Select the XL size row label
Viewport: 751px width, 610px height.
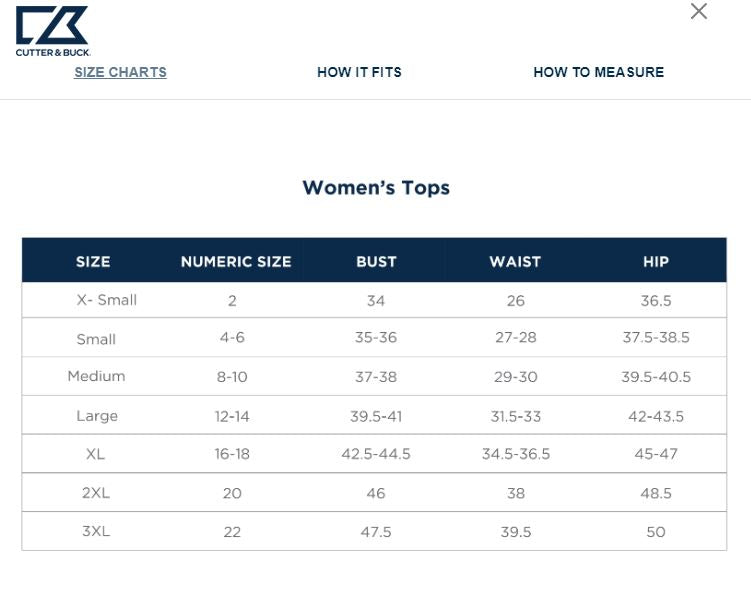point(95,454)
